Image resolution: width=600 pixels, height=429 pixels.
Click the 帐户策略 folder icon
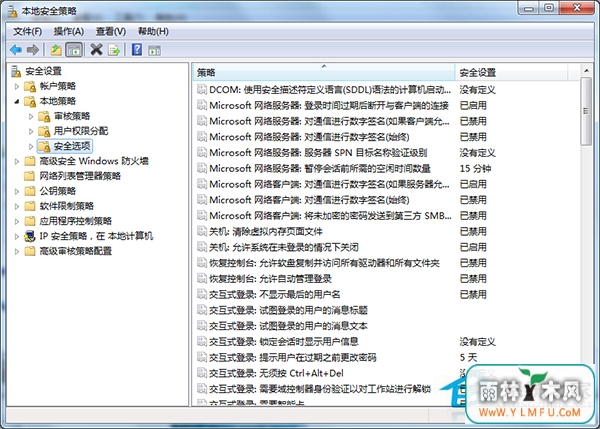click(30, 86)
